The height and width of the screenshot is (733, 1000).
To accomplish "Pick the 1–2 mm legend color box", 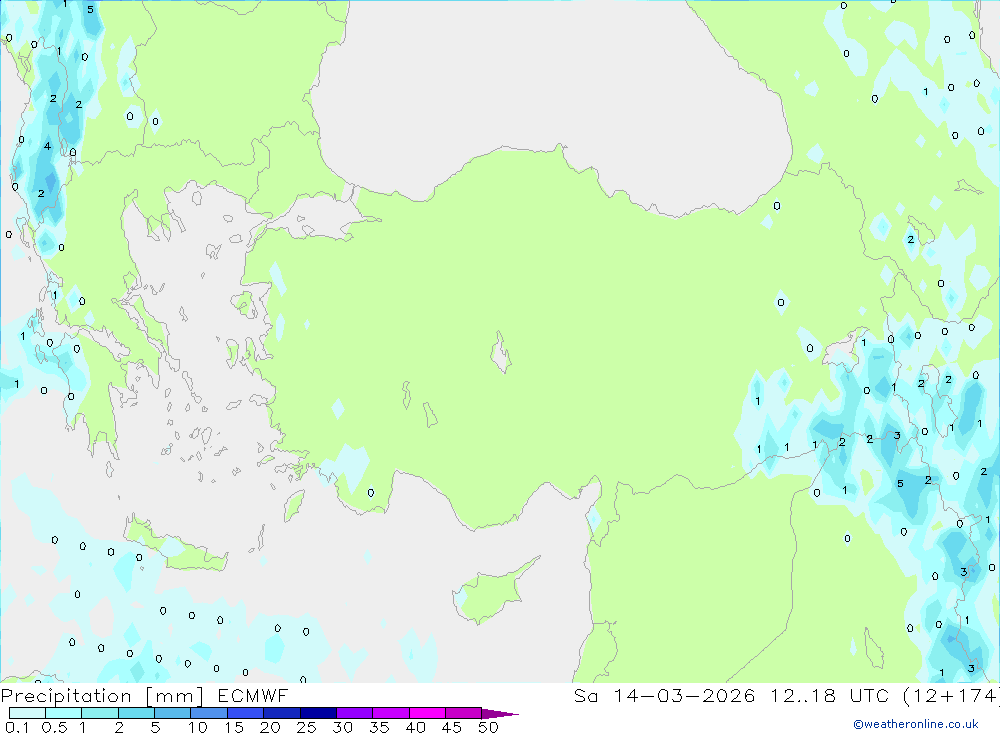I will (x=100, y=713).
